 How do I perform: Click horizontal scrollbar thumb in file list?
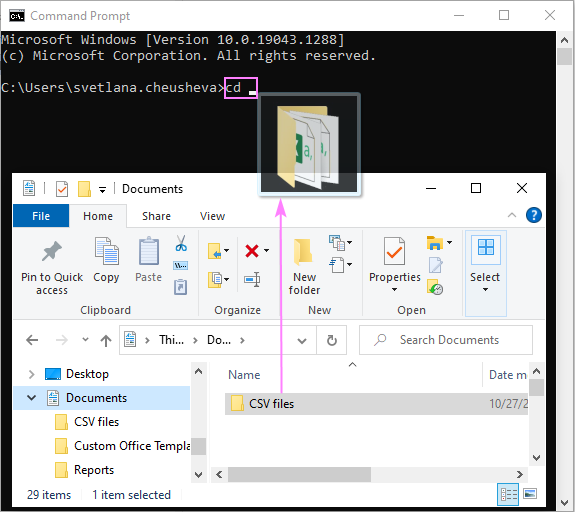click(x=299, y=475)
